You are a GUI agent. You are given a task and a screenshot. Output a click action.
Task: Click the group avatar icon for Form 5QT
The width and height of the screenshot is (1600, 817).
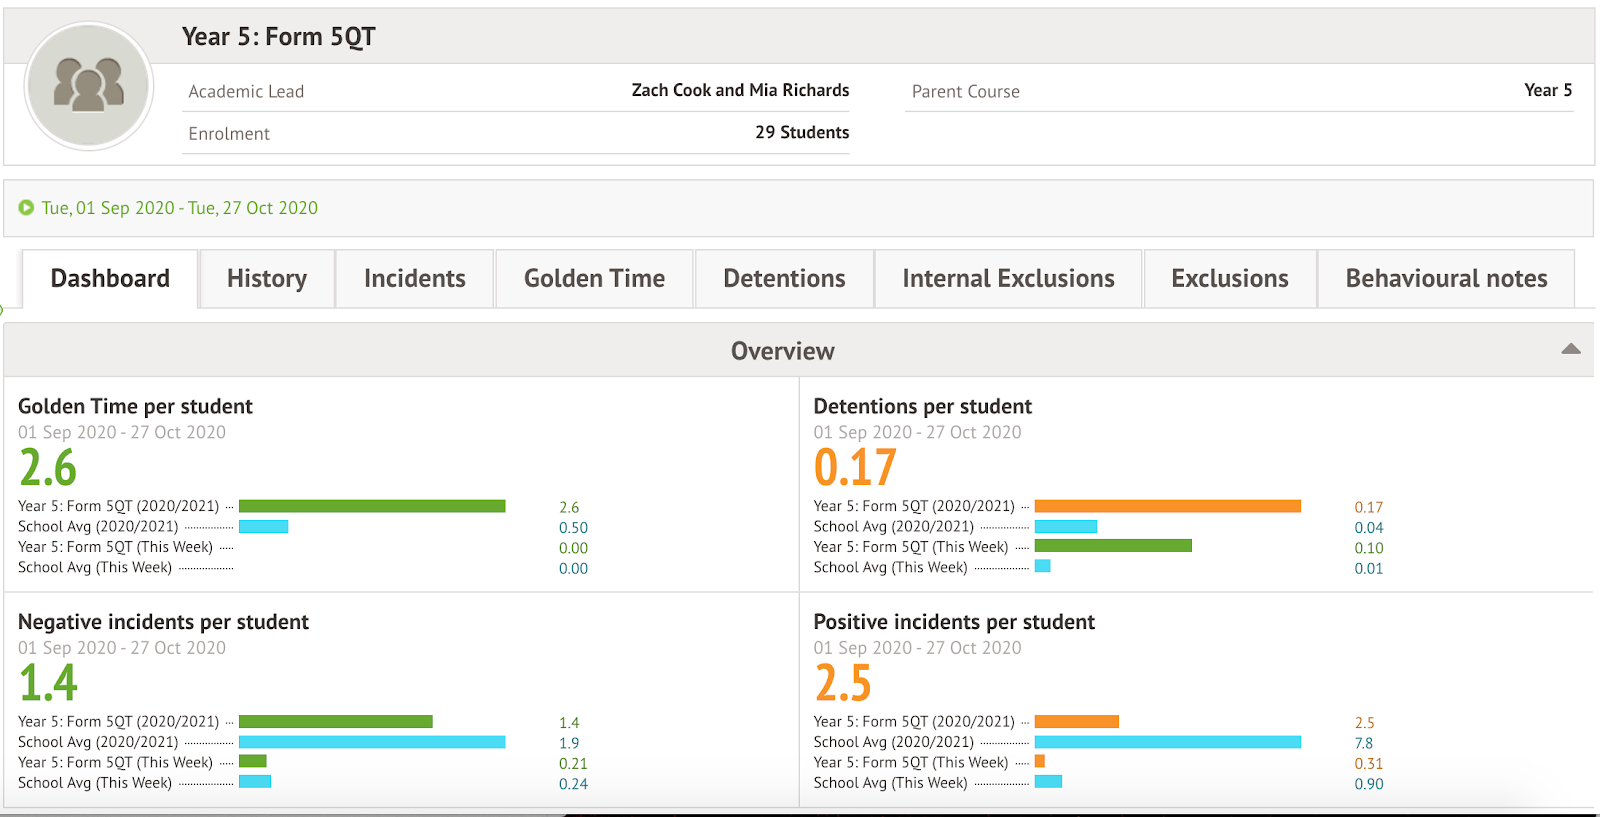[x=89, y=86]
